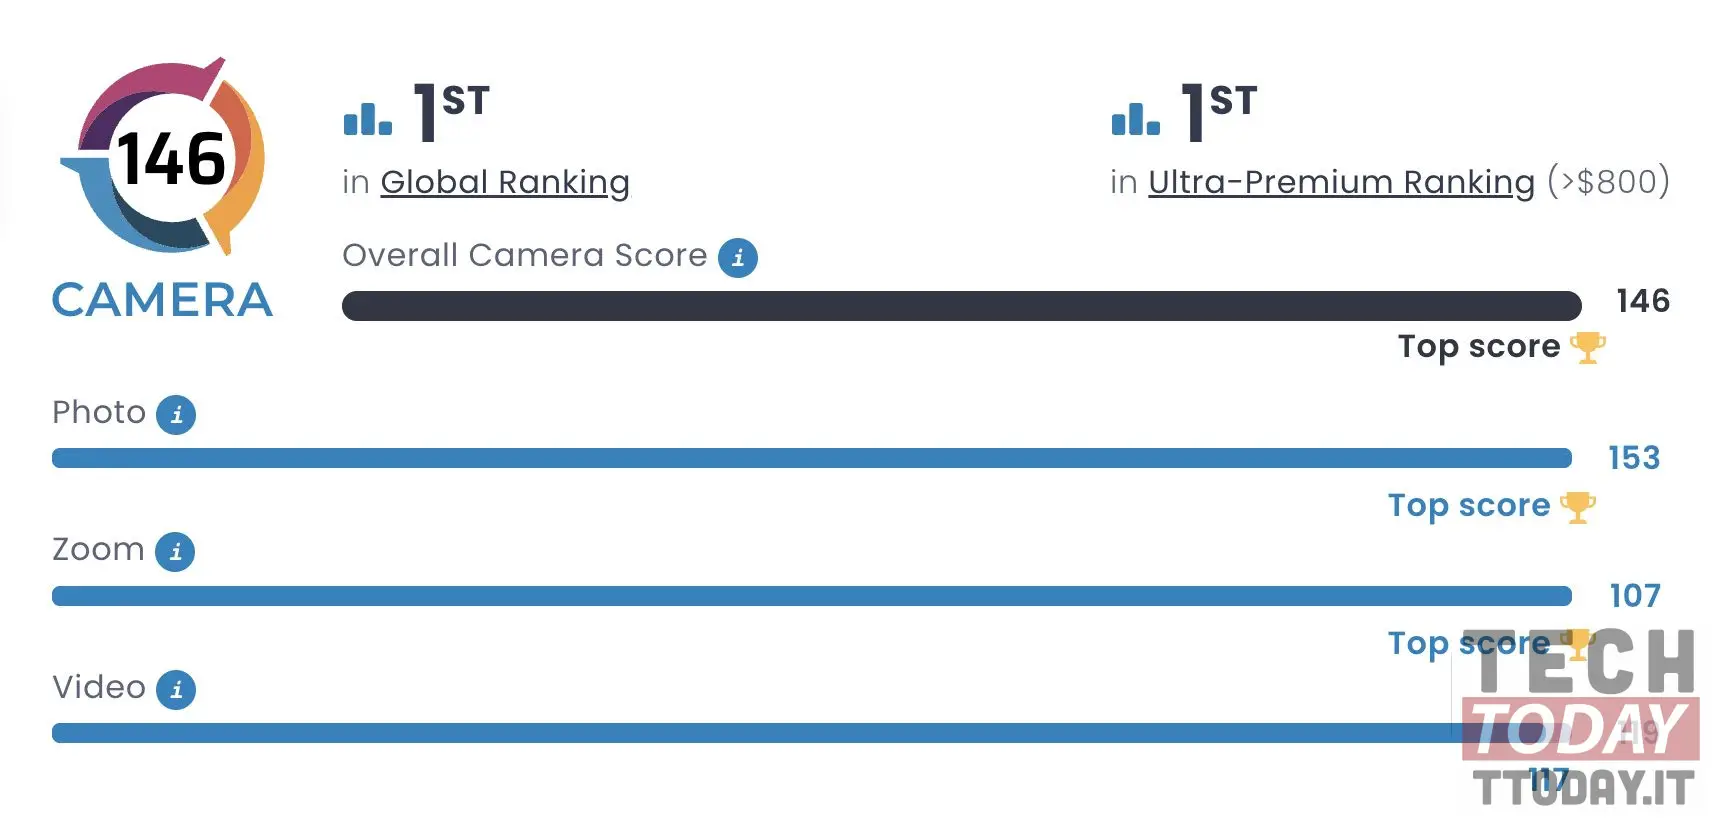The image size is (1718, 820).
Task: Click the info icon next to Video
Action: [176, 689]
